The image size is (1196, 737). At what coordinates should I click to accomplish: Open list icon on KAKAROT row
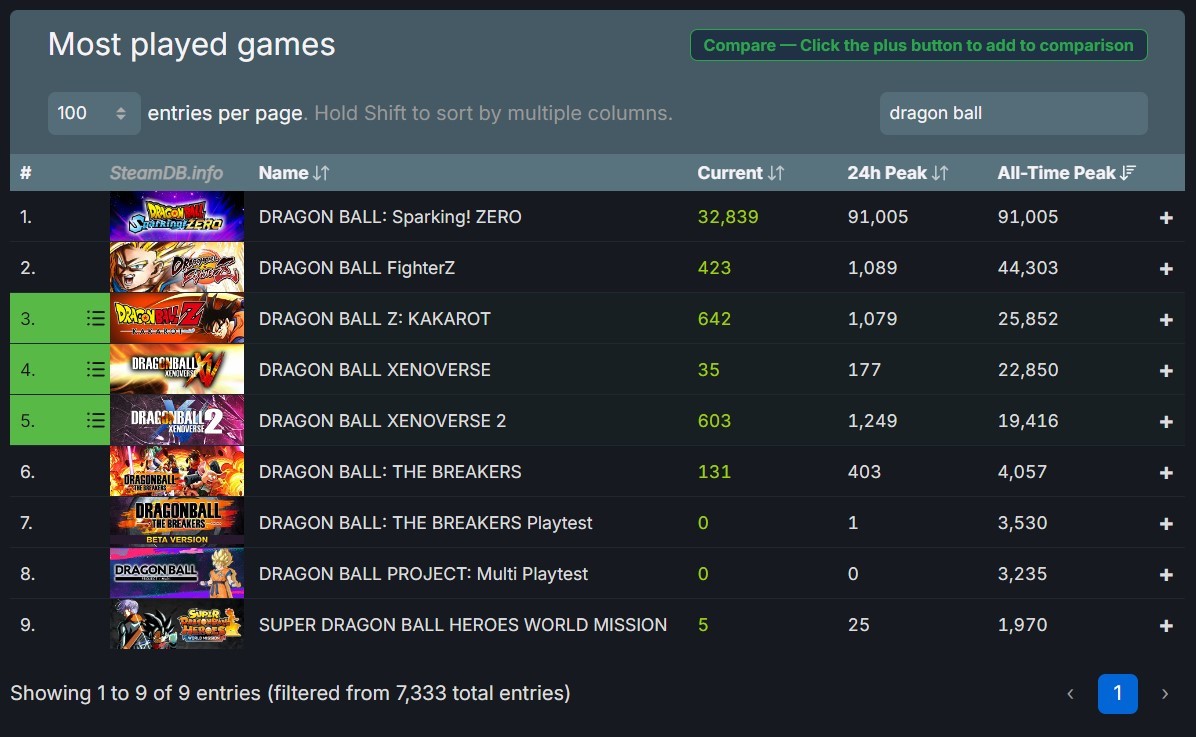(x=95, y=318)
